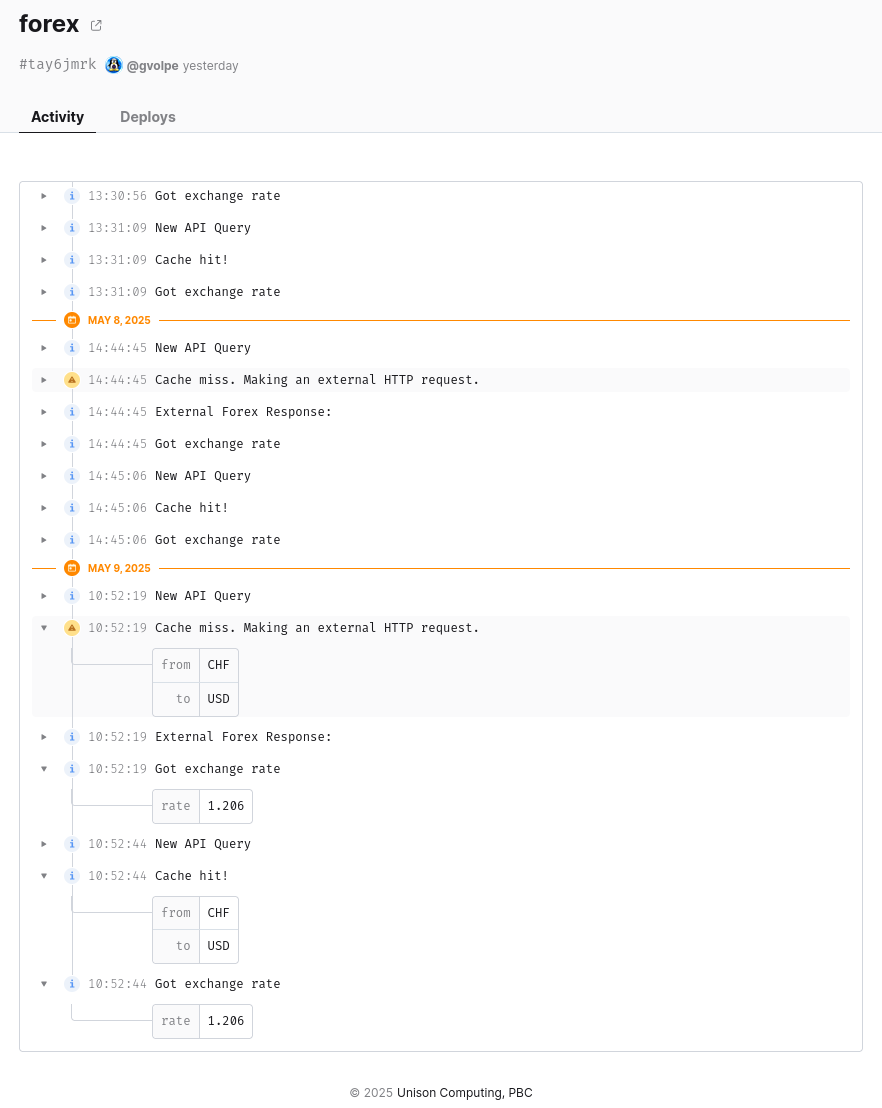The width and height of the screenshot is (882, 1108).
Task: Collapse the 10:52:44 Got exchange rate entry
Action: (x=44, y=984)
